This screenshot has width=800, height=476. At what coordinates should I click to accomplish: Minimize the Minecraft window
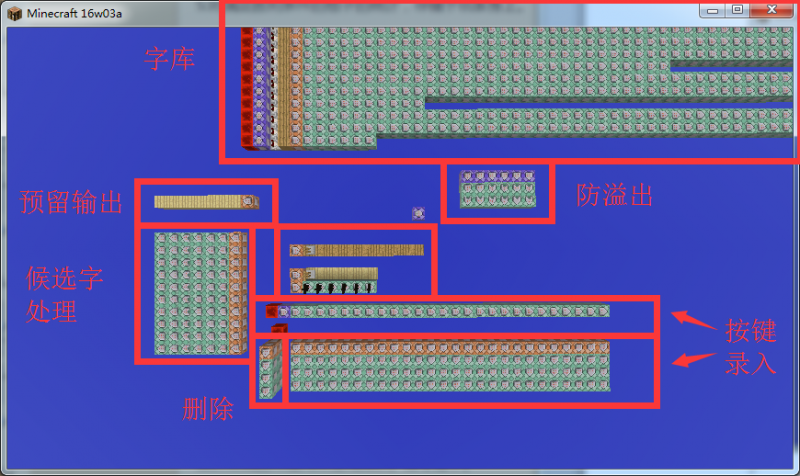712,10
